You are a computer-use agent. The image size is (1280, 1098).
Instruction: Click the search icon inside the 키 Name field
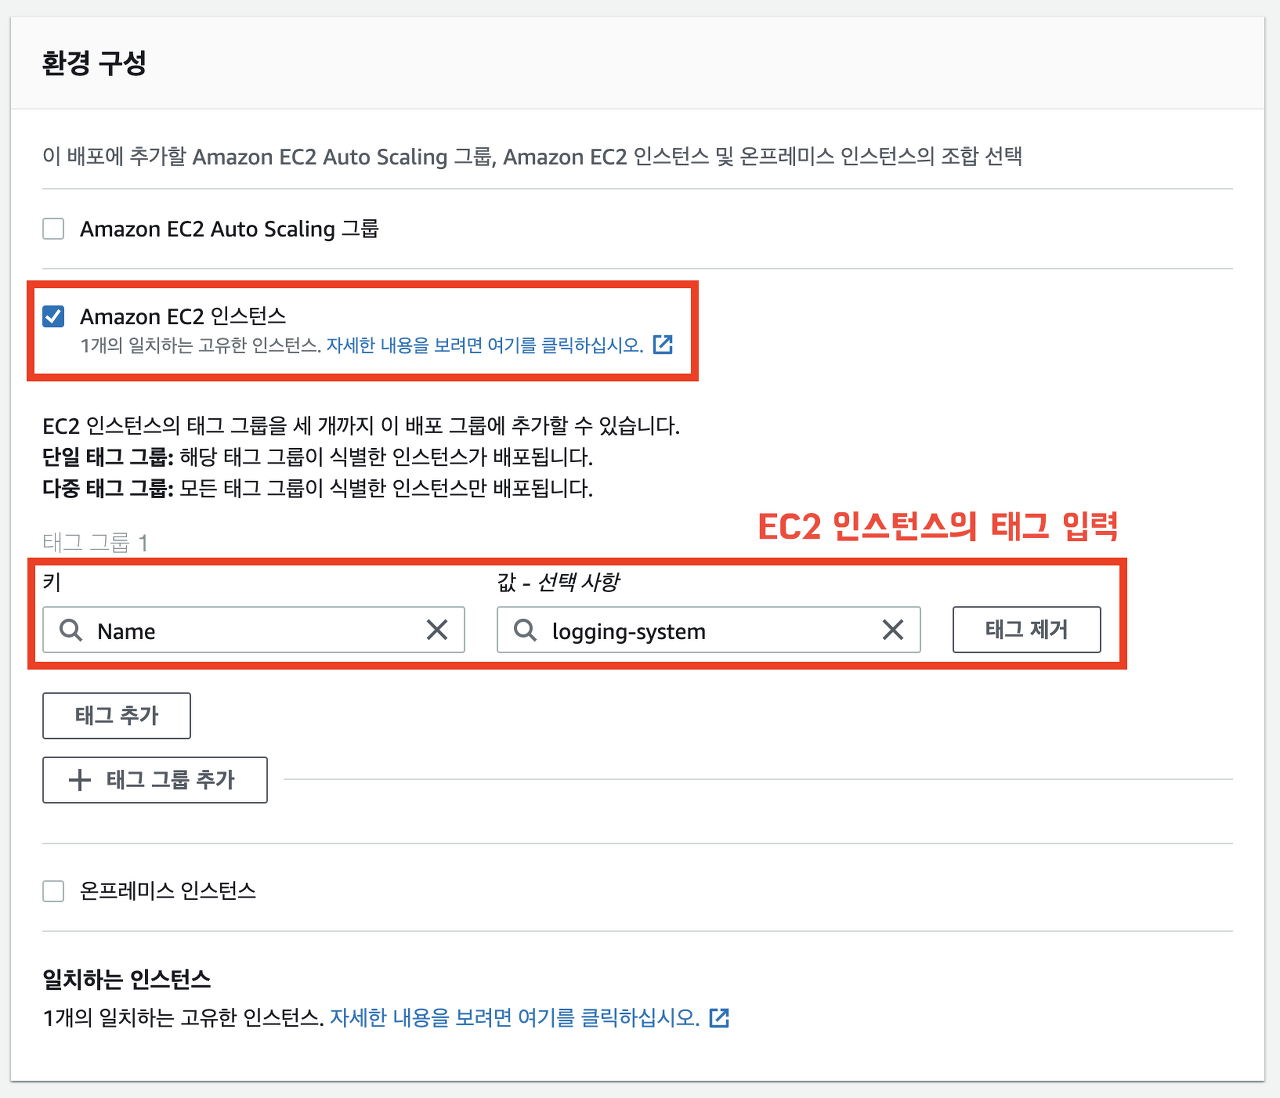[x=70, y=630]
